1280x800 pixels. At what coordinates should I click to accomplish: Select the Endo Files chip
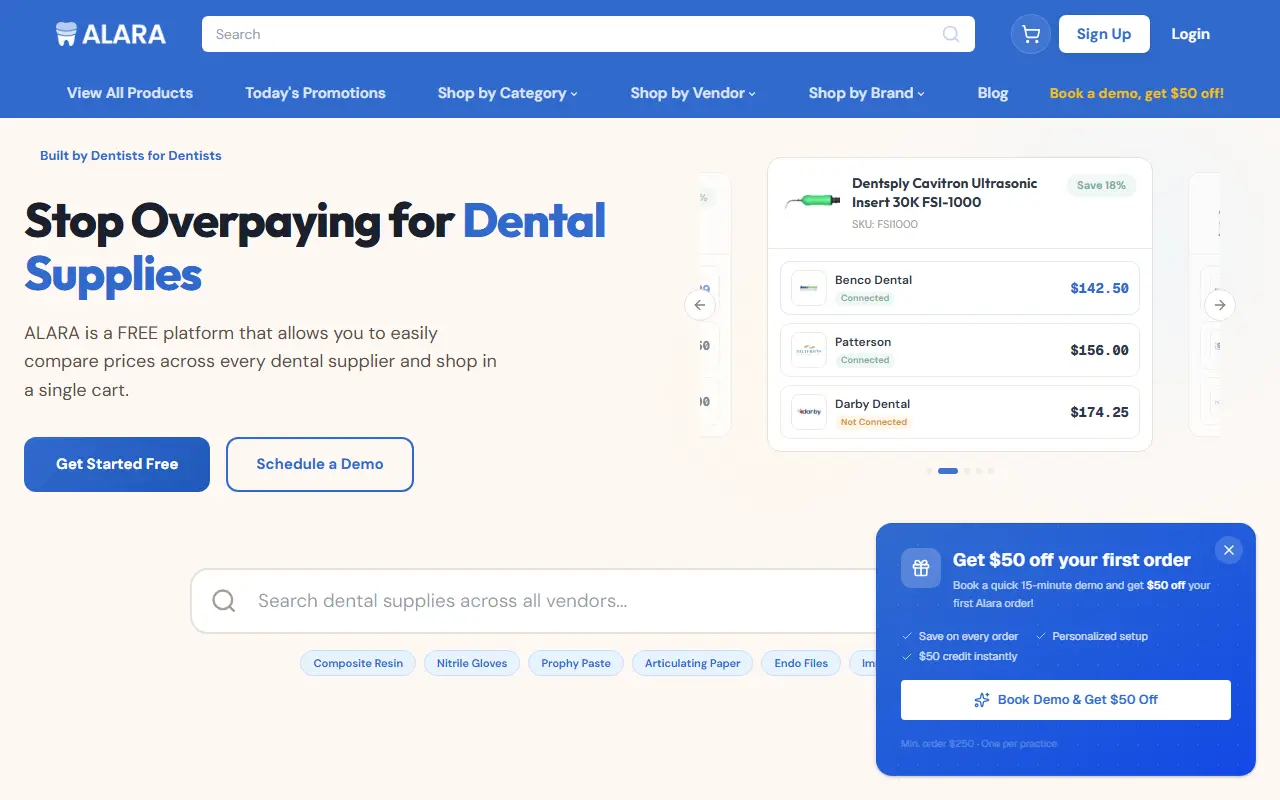click(801, 663)
